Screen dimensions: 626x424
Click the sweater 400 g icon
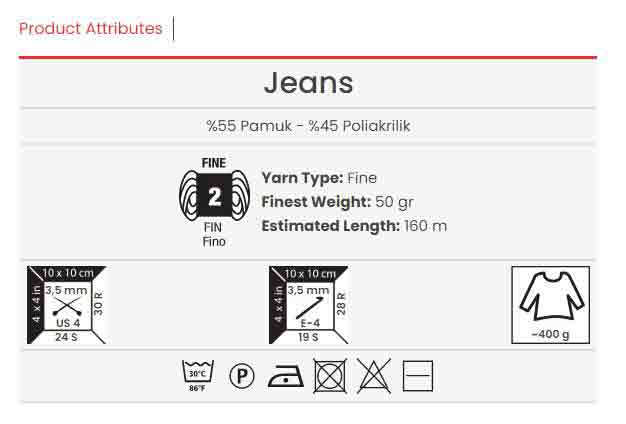[551, 305]
